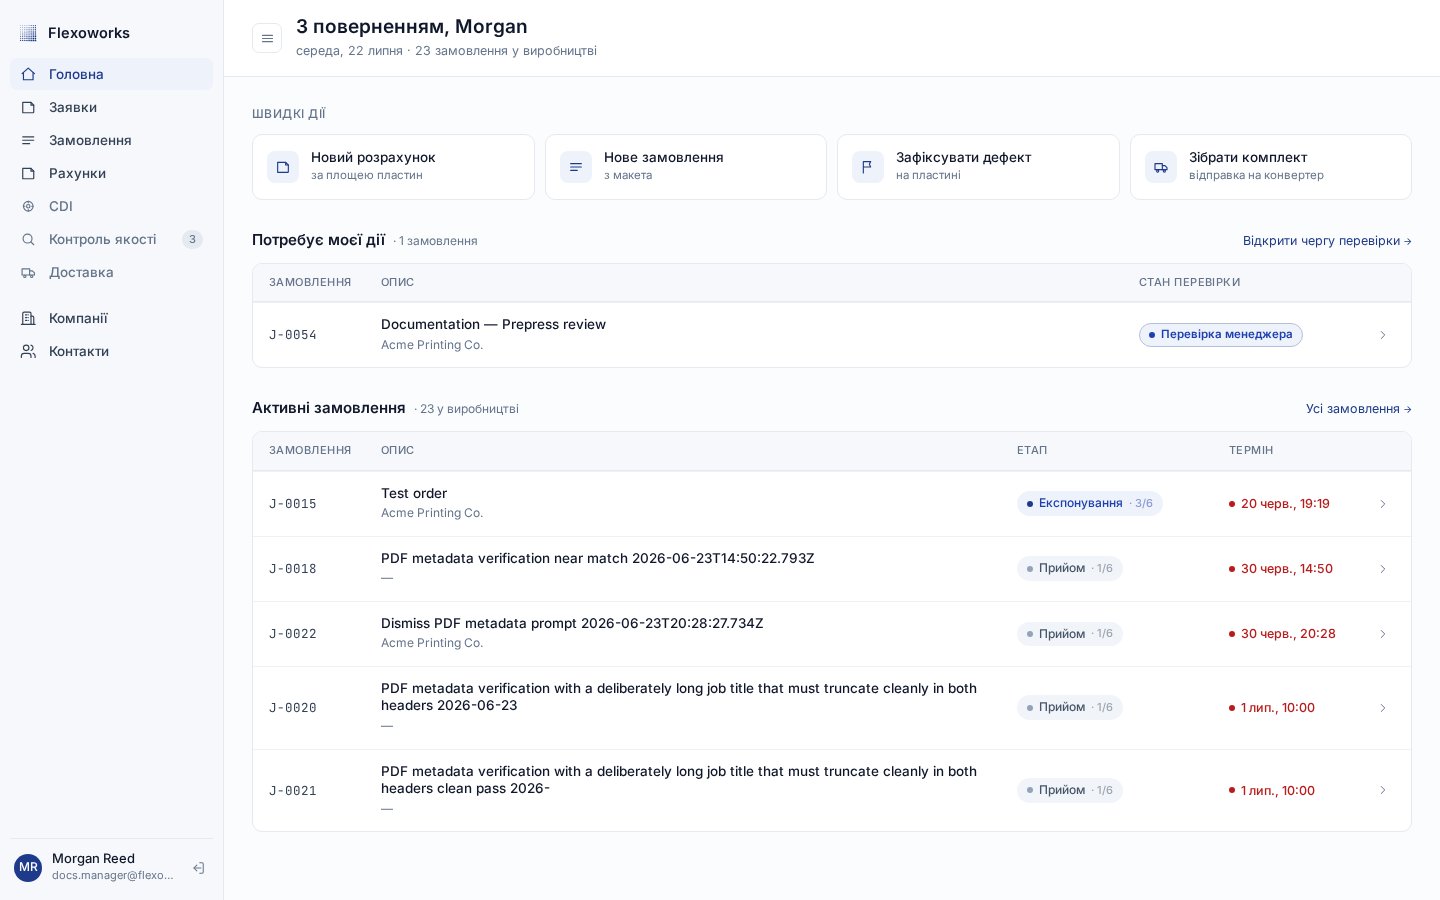This screenshot has width=1440, height=900.
Task: Go to Замовлення in the sidebar
Action: coord(111,140)
